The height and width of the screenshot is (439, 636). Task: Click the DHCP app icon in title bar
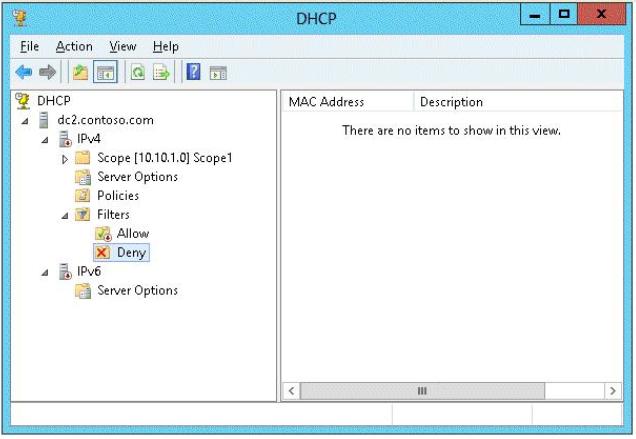[19, 18]
